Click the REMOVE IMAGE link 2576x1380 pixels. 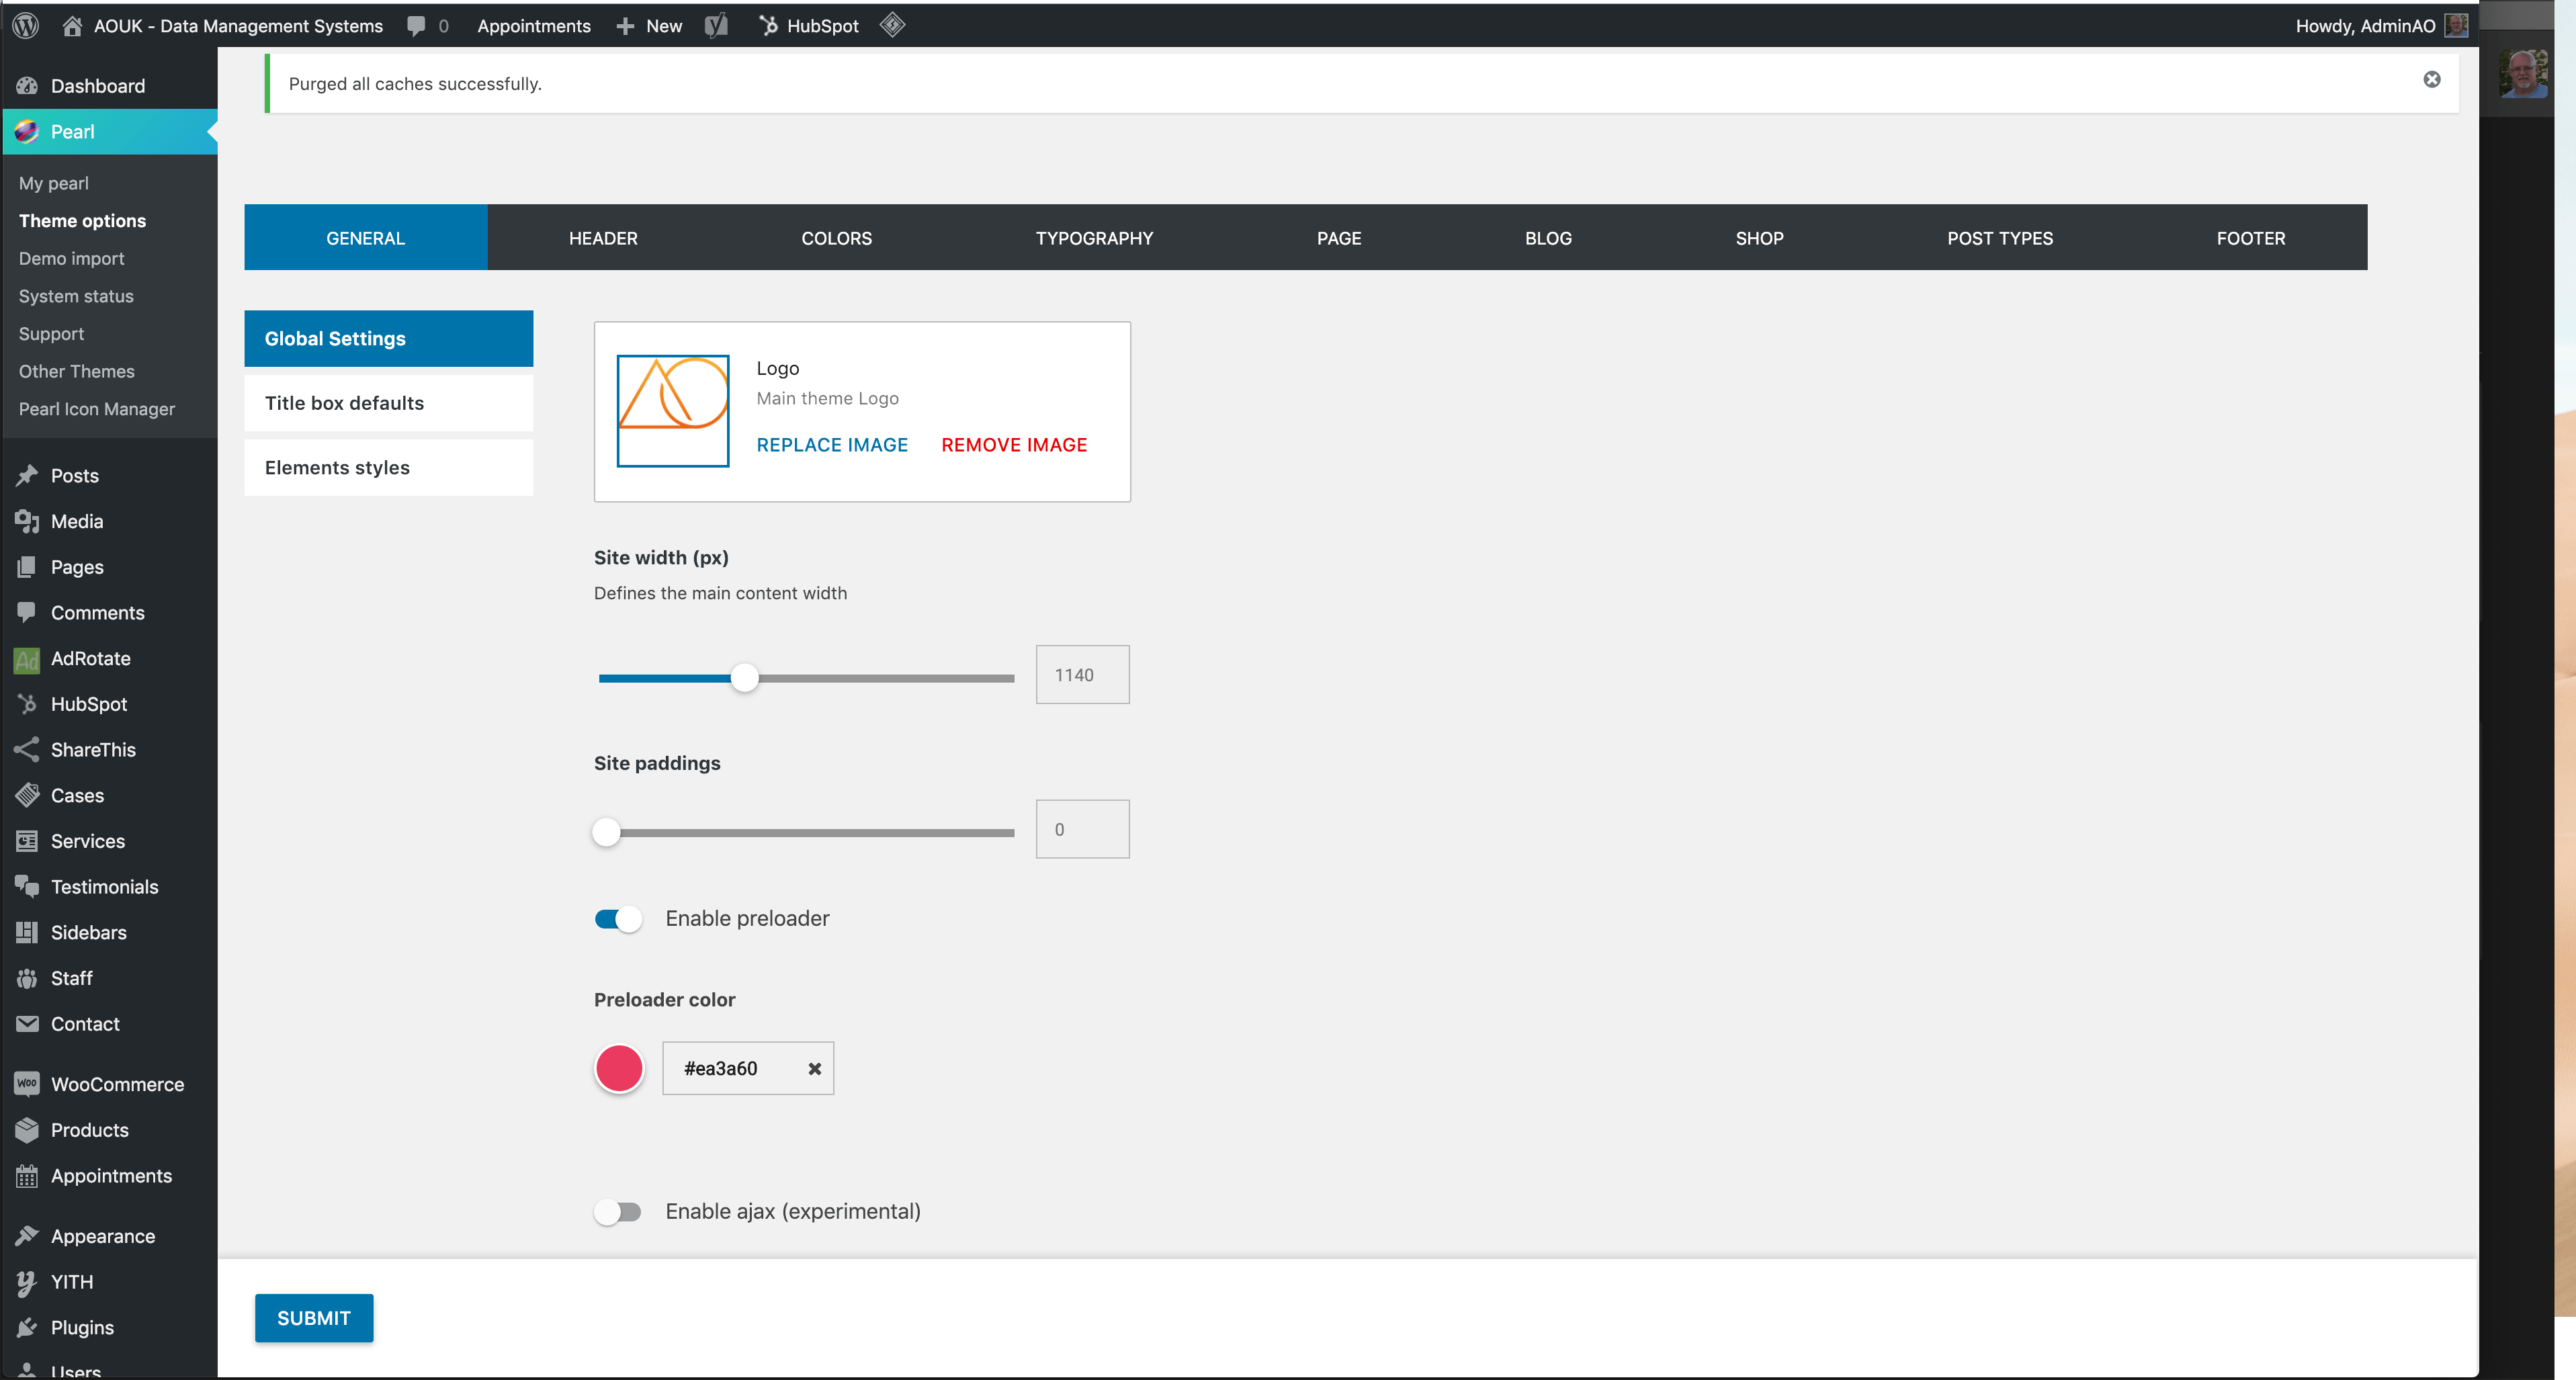coord(1014,445)
